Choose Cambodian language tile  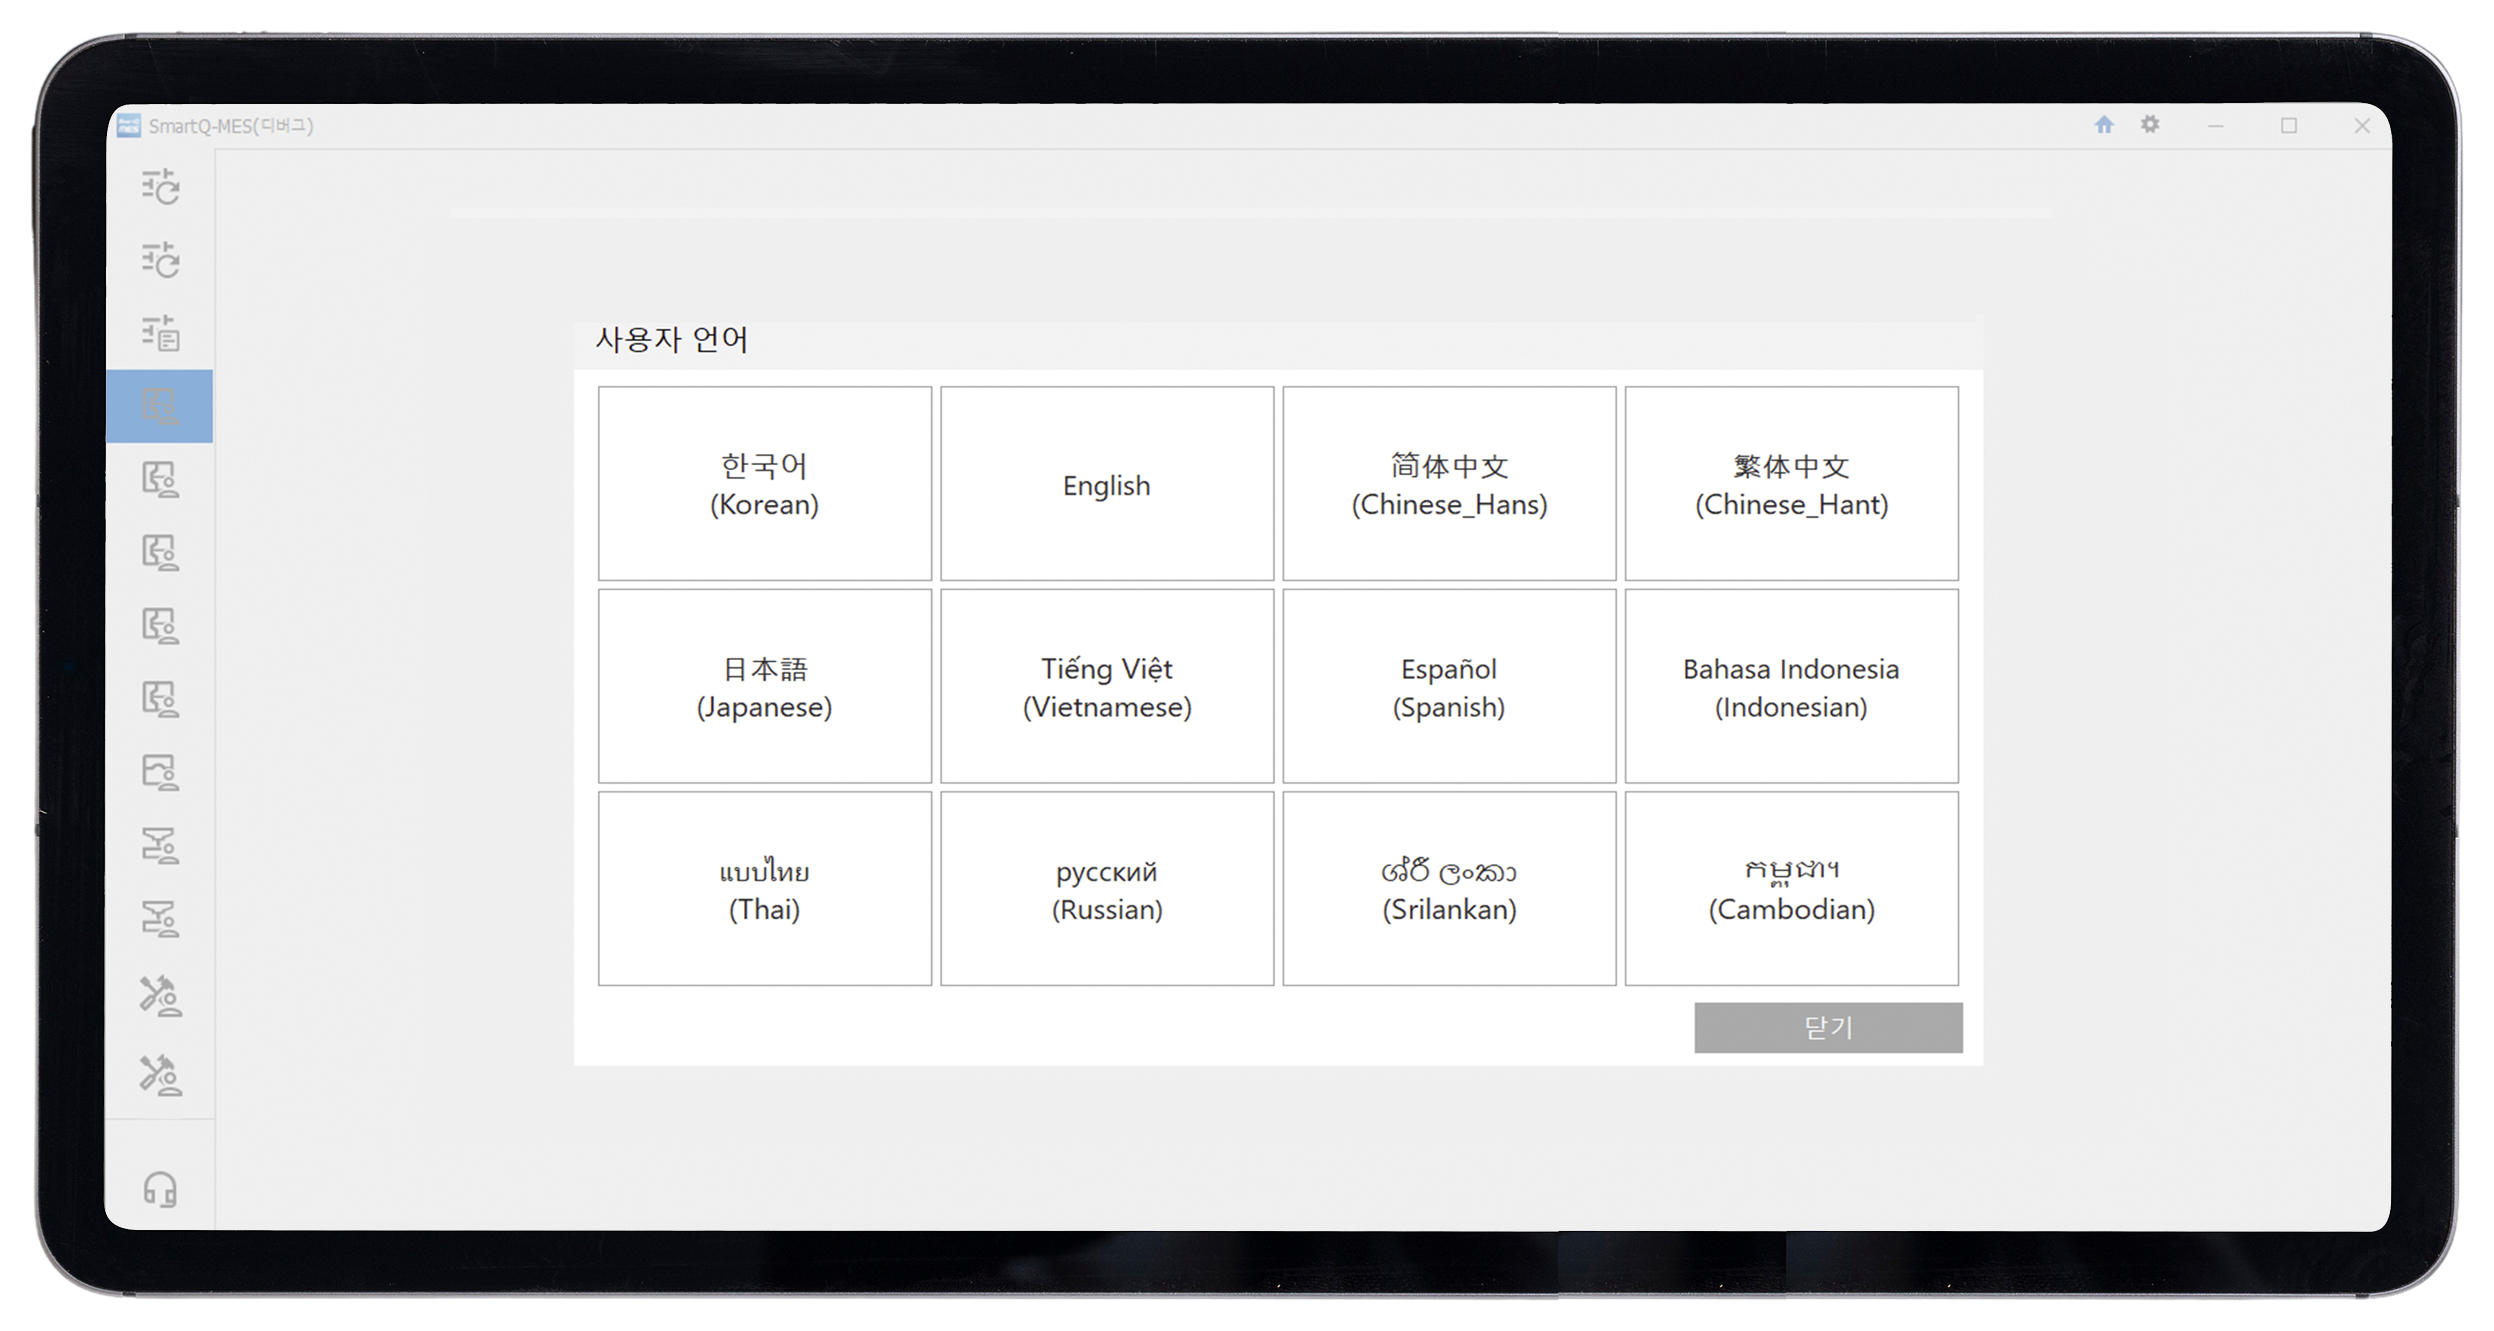pyautogui.click(x=1790, y=889)
